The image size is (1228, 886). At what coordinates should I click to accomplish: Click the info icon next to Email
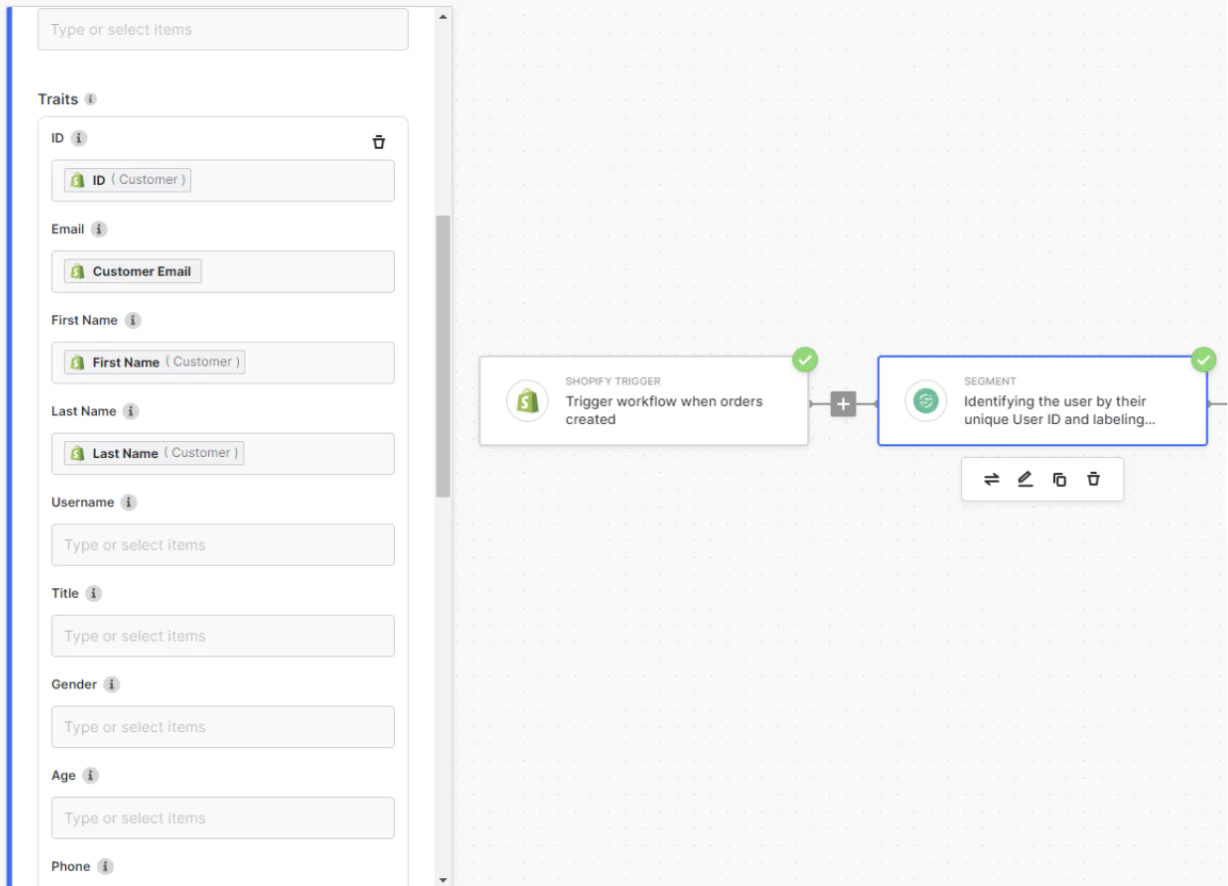tap(99, 229)
